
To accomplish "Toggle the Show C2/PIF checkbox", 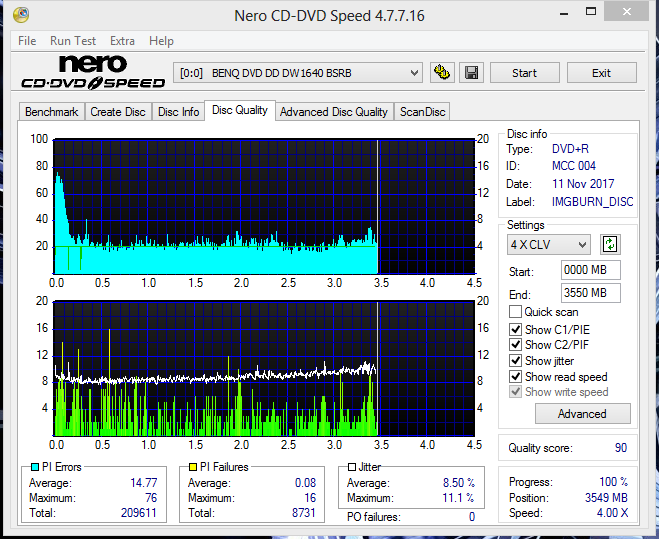I will tap(515, 345).
